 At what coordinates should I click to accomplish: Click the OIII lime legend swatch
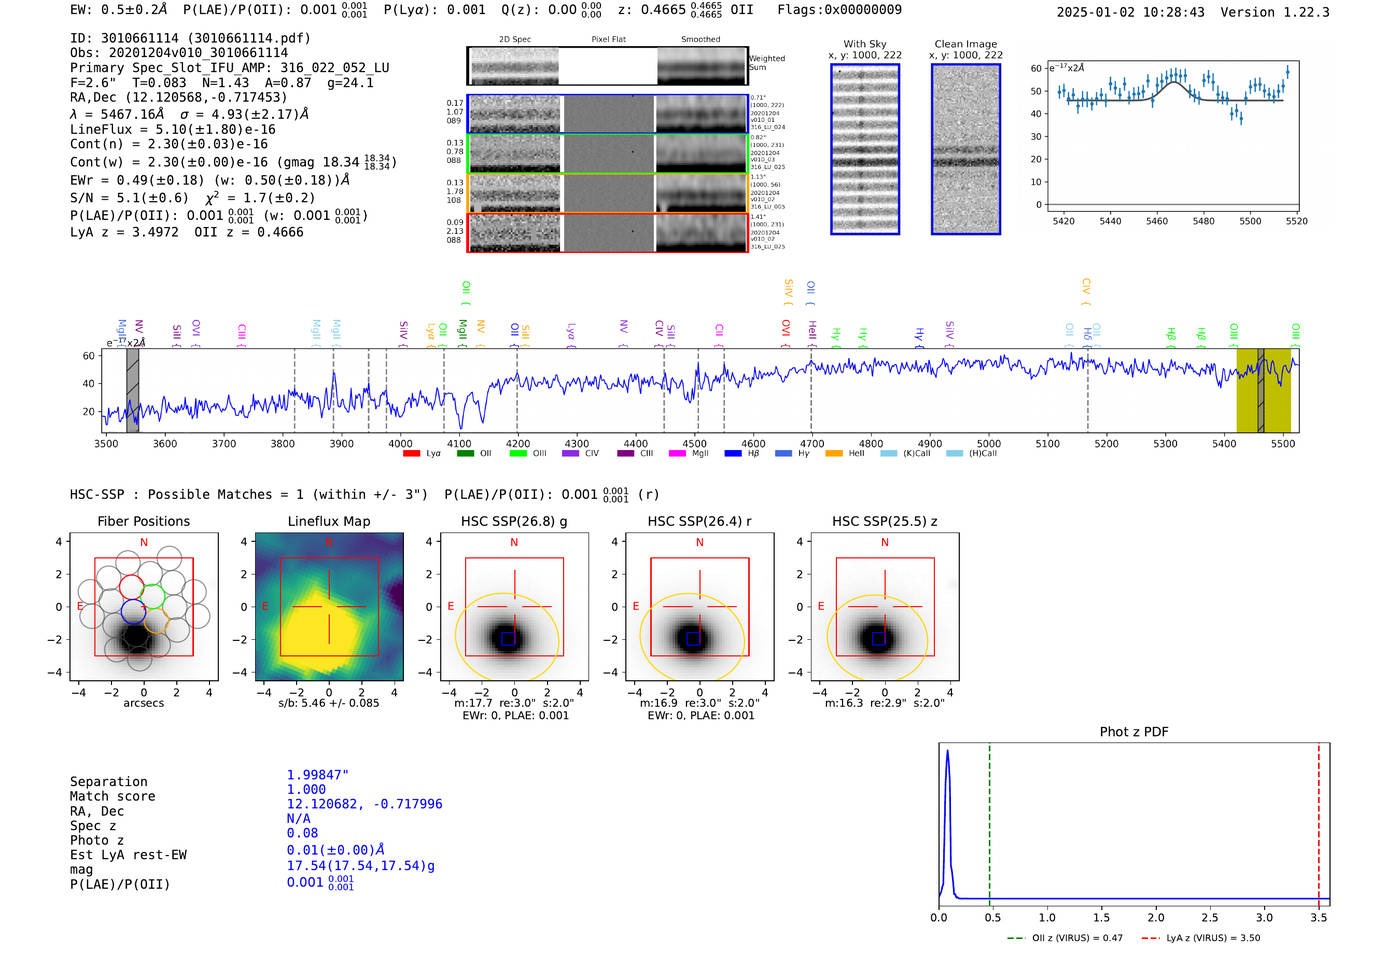point(518,454)
